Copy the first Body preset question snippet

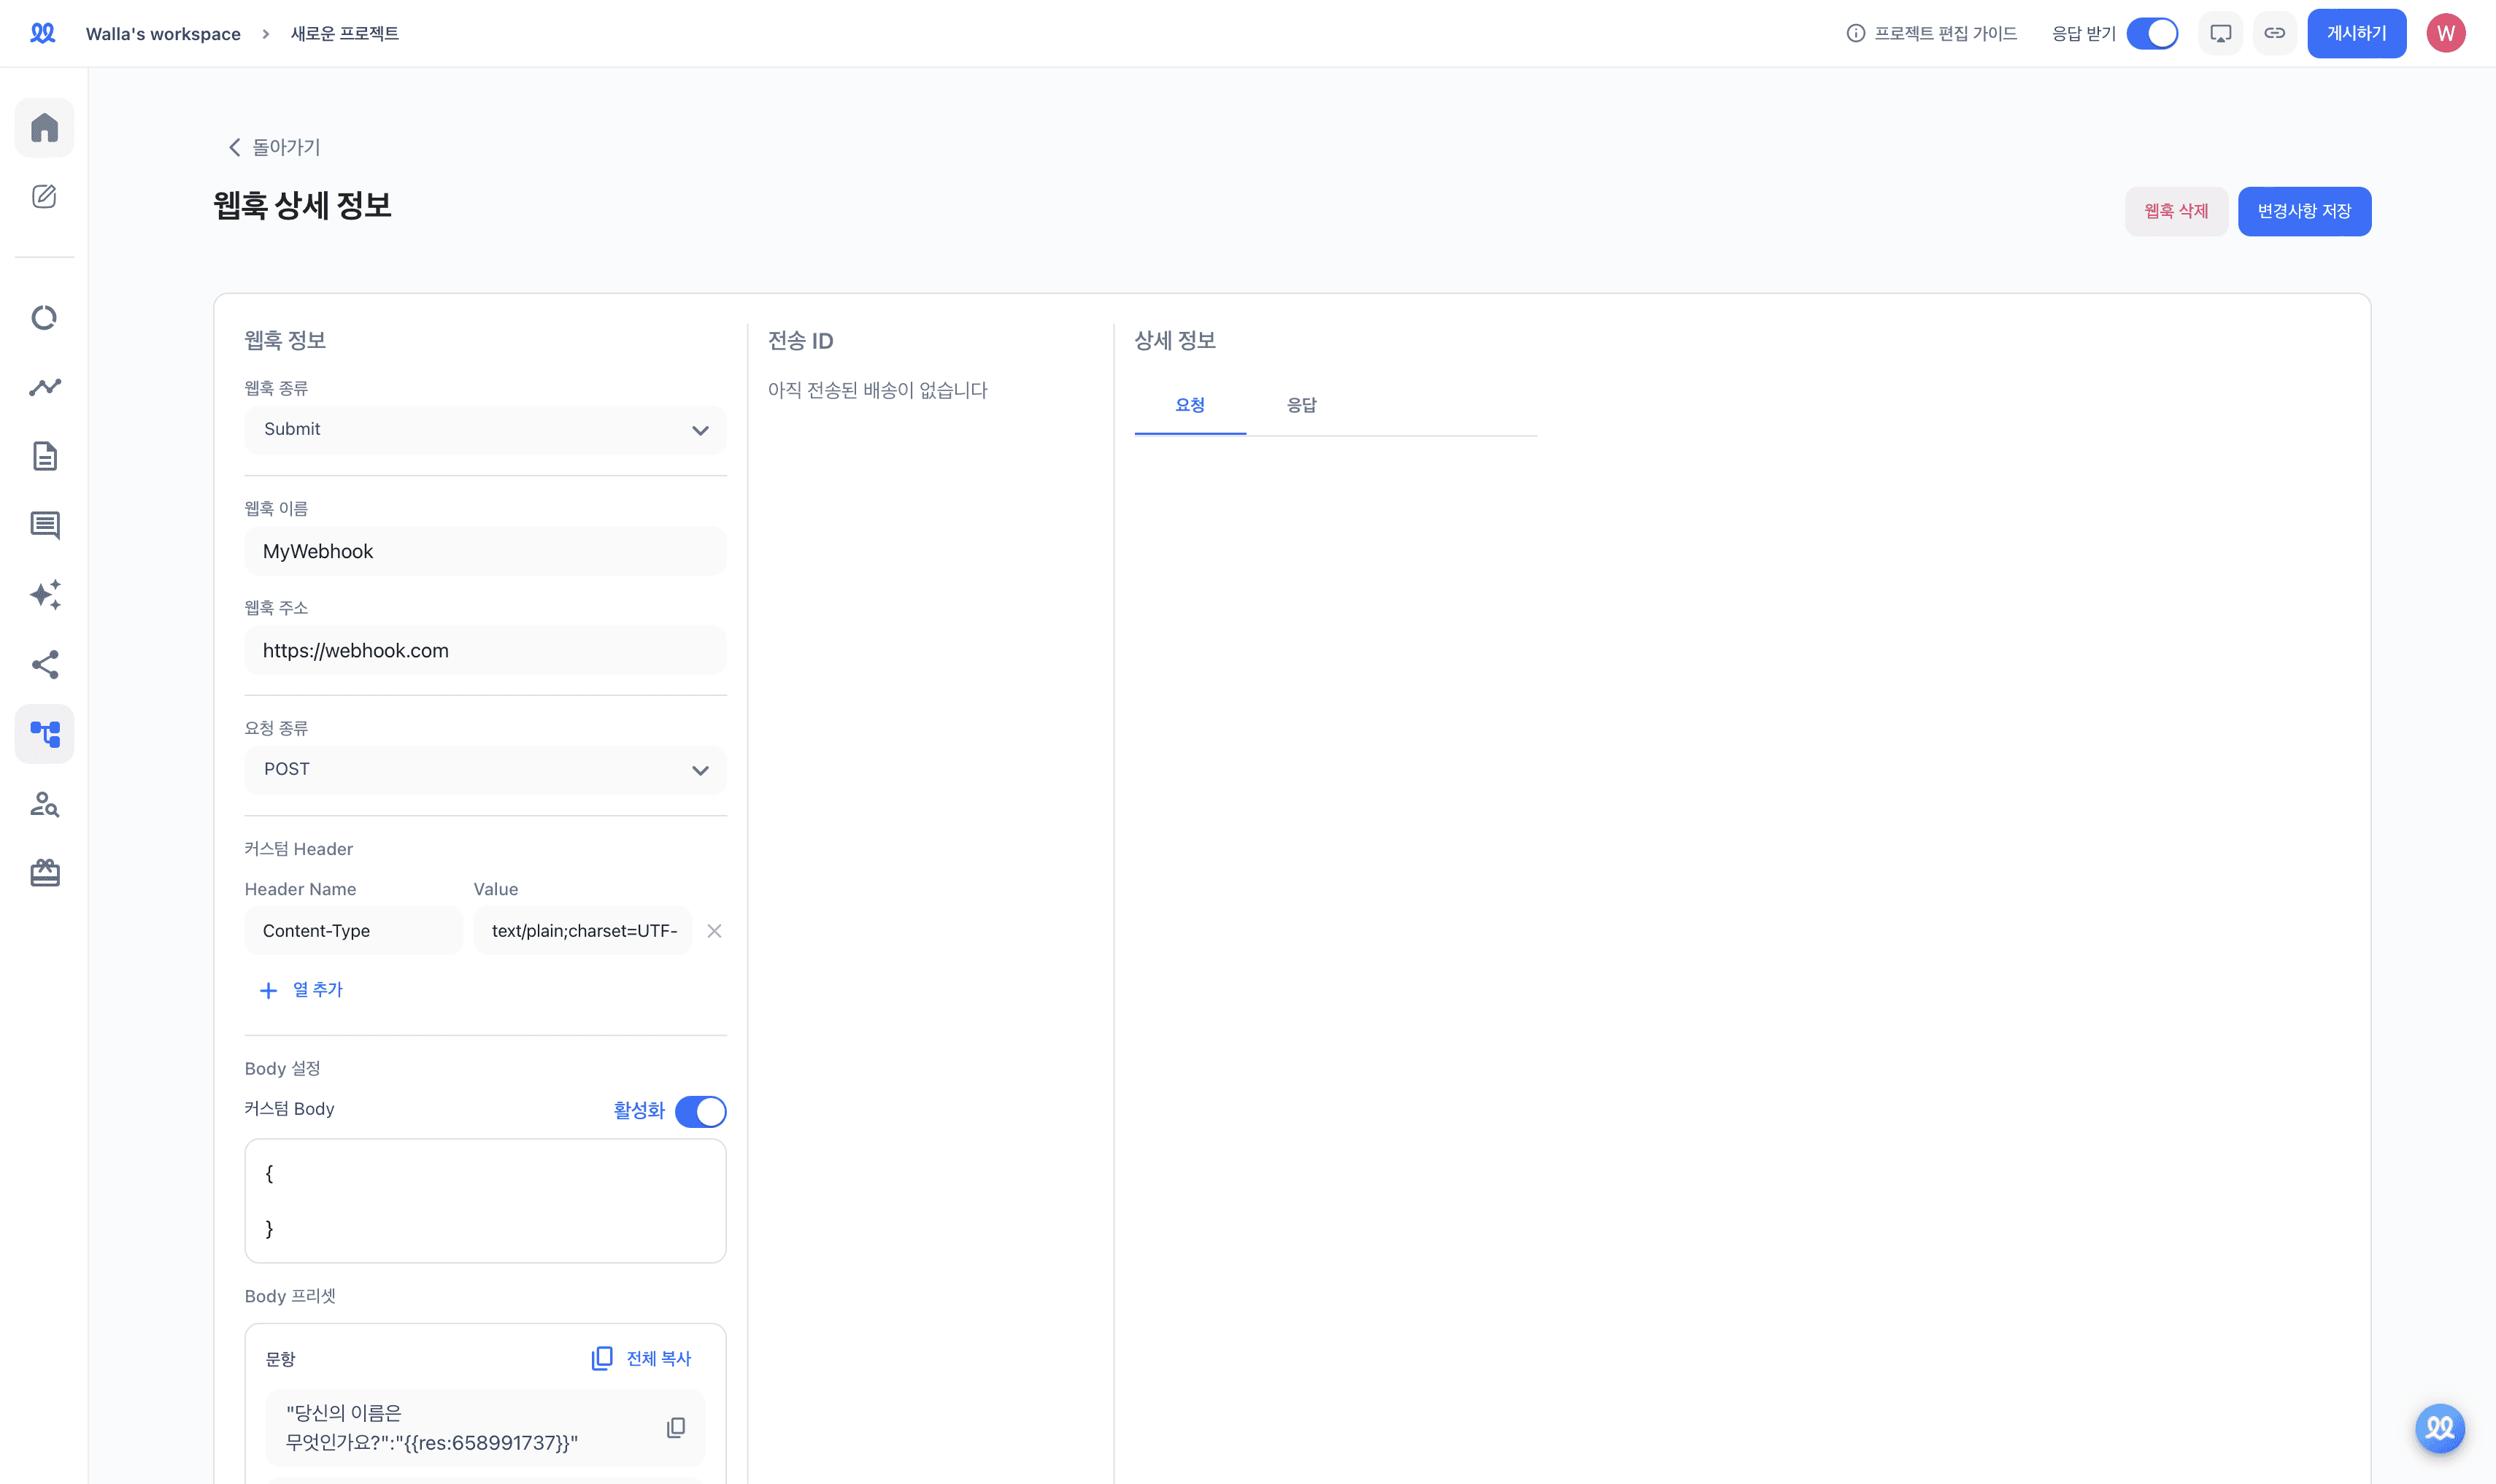[676, 1427]
